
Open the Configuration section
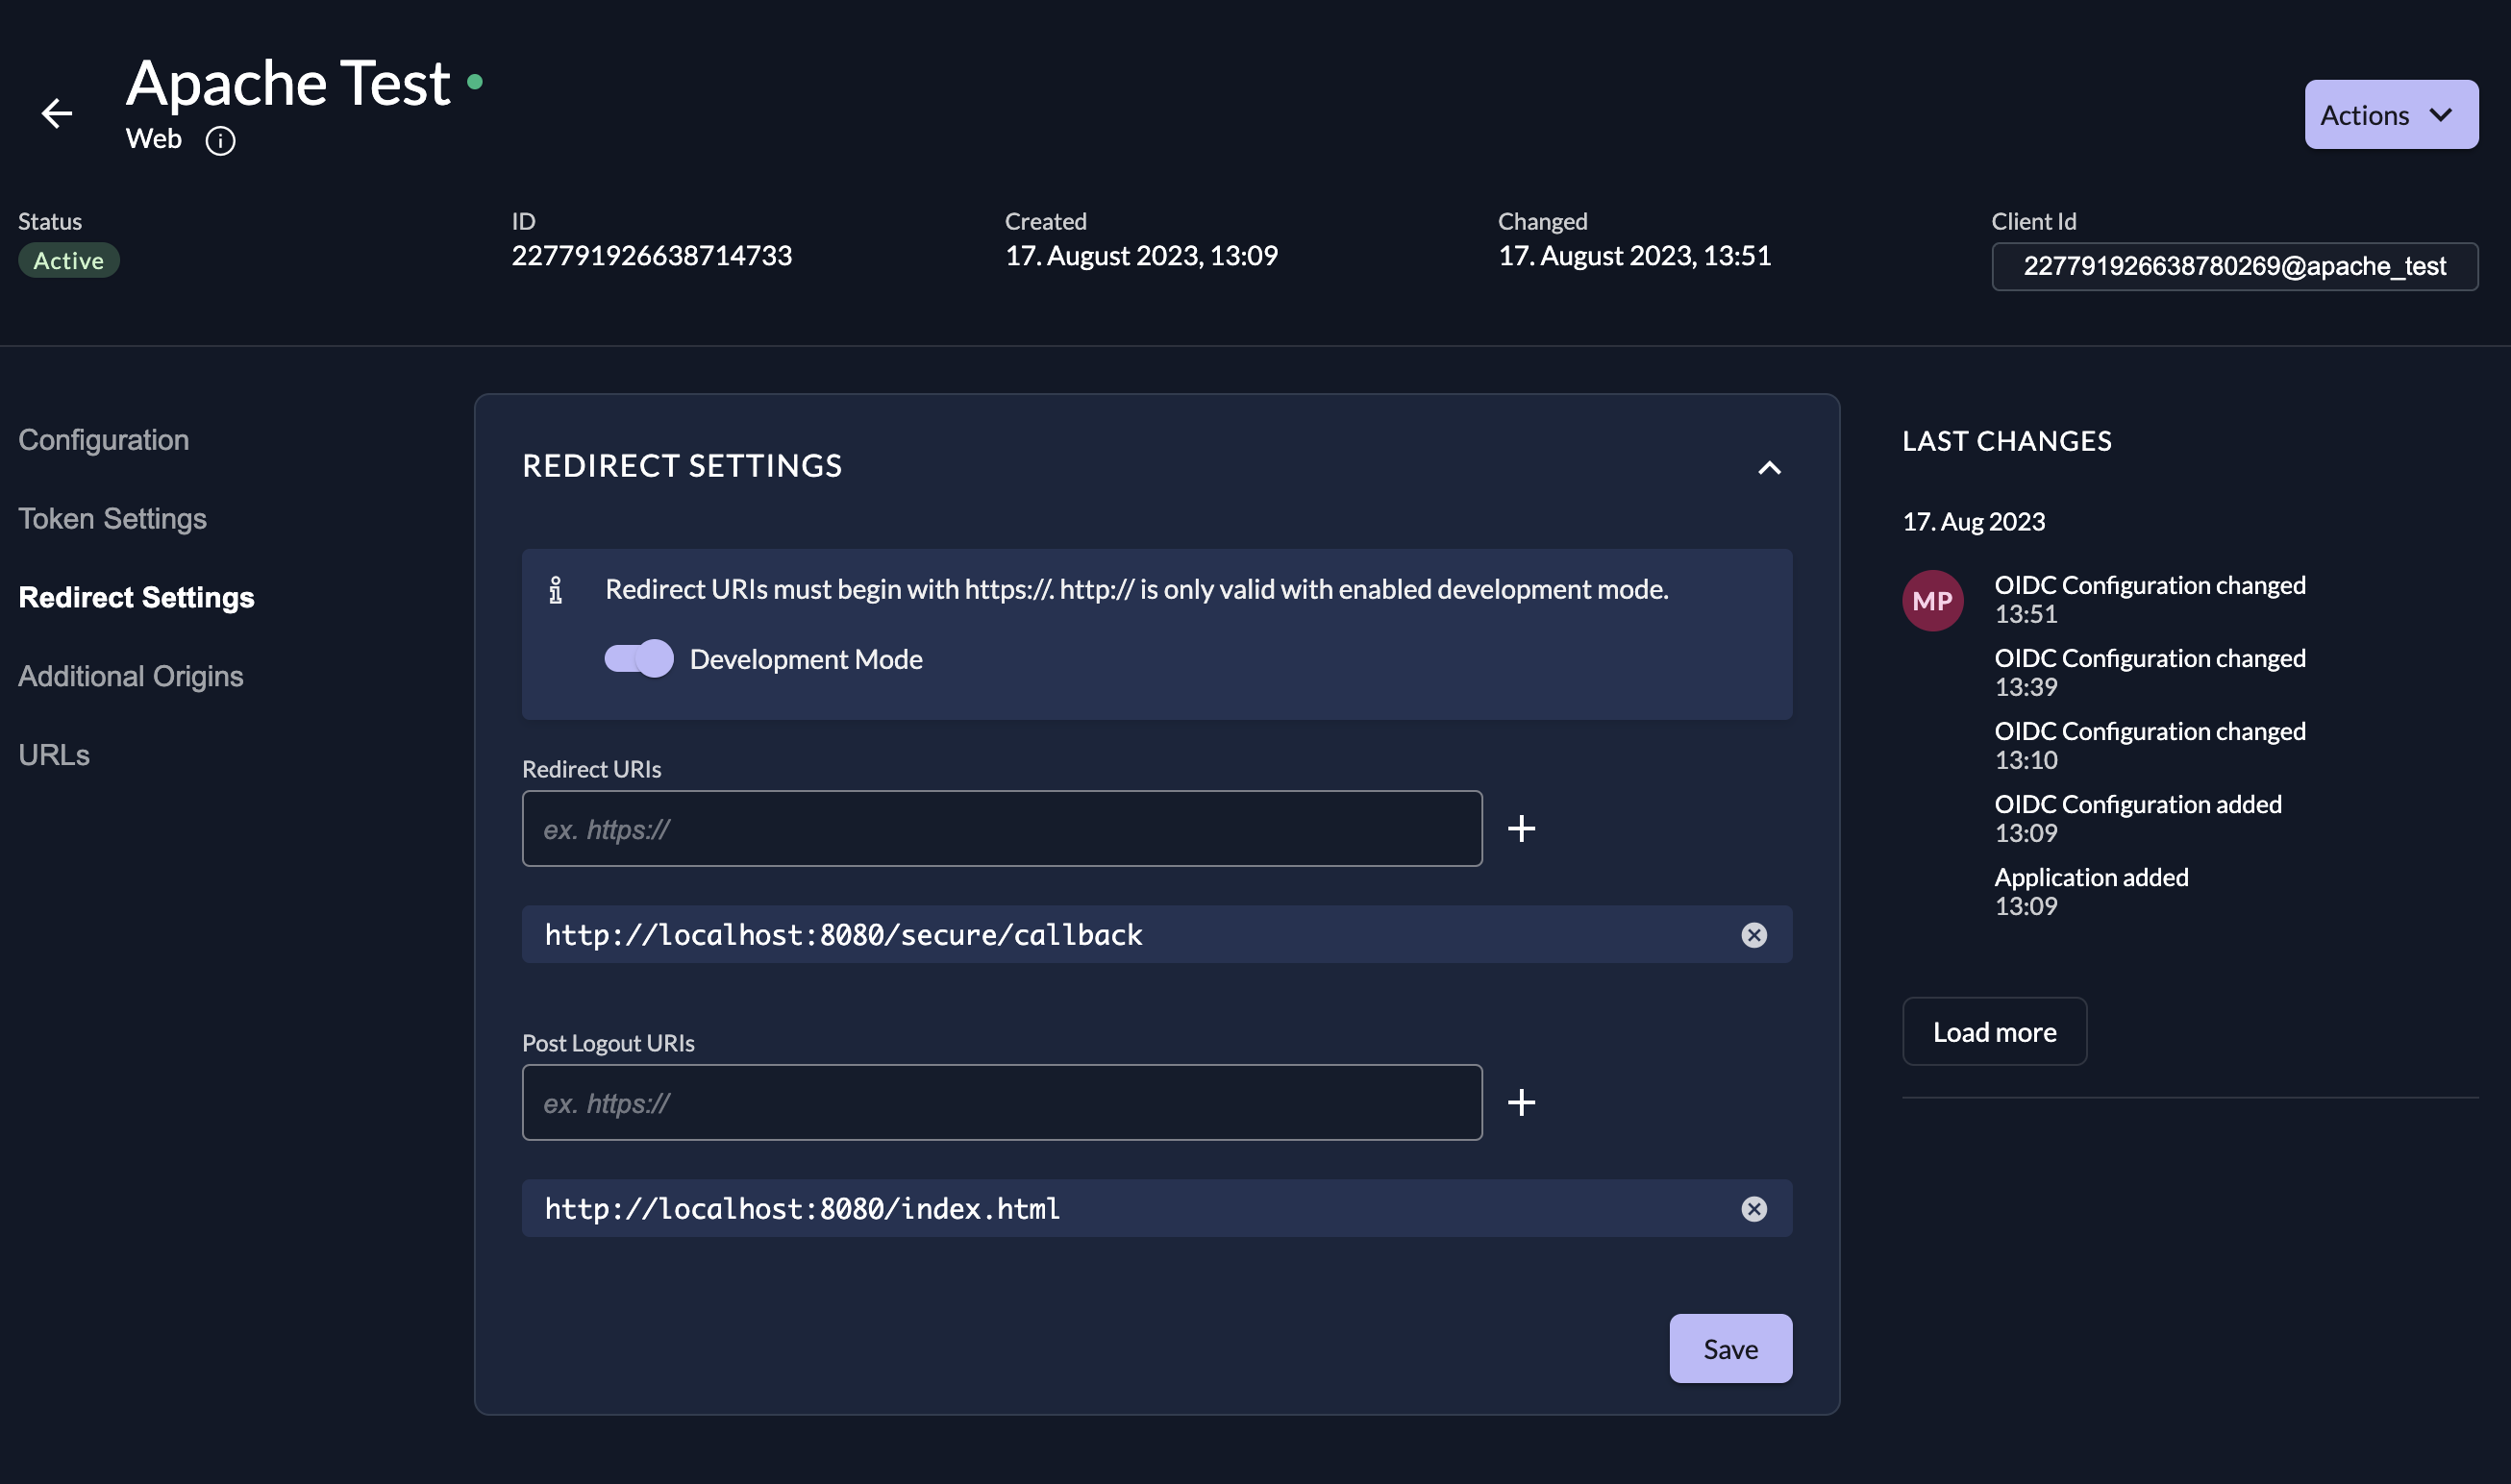click(x=103, y=439)
